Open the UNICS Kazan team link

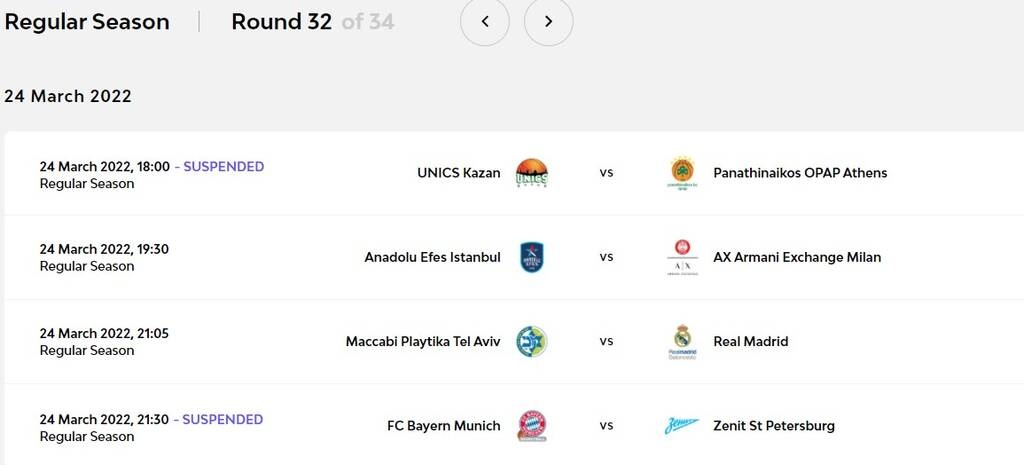[458, 173]
